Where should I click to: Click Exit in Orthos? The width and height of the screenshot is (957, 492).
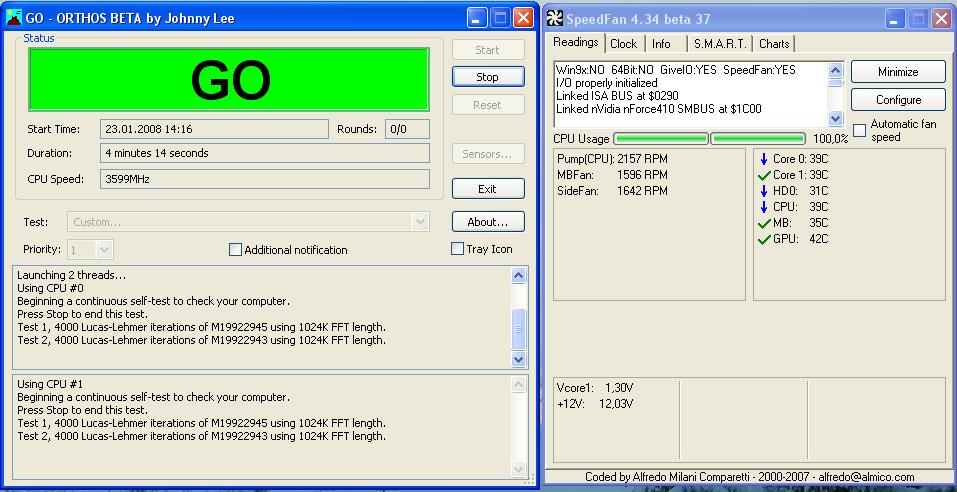[488, 189]
